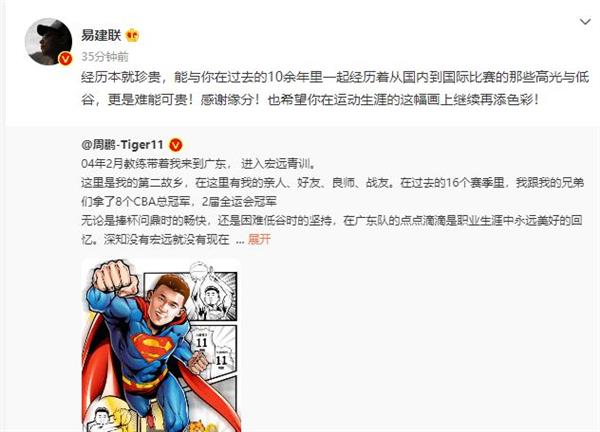Open the post options chevron menu
This screenshot has width=600, height=432.
[585, 22]
